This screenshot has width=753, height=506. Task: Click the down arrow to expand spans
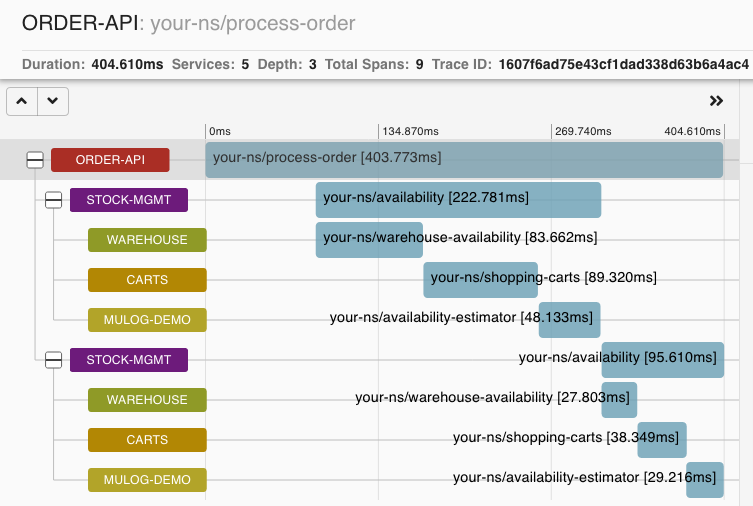click(53, 101)
